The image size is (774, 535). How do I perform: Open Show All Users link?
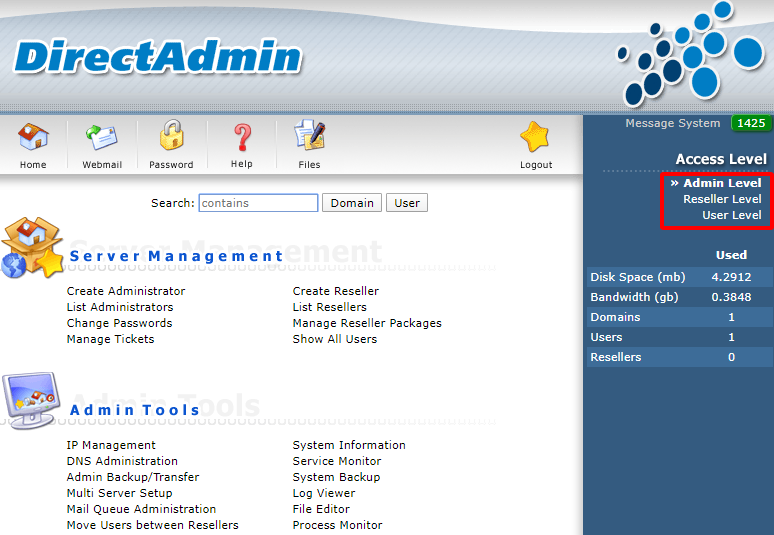click(x=335, y=339)
